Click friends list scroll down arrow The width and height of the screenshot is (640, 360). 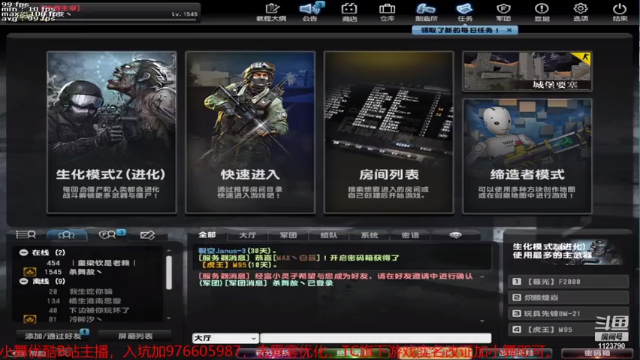169,318
